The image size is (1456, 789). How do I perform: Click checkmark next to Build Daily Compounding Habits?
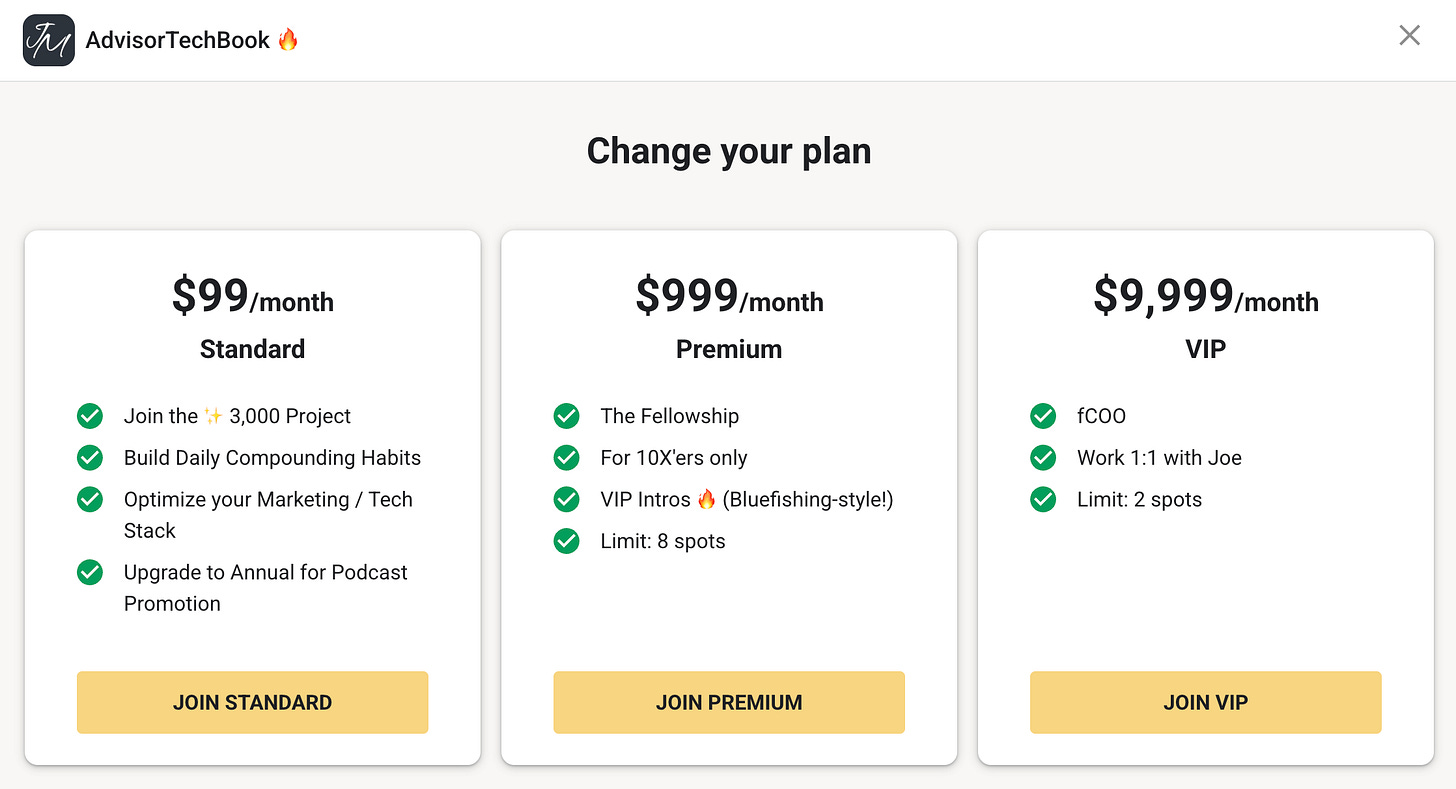pos(90,457)
